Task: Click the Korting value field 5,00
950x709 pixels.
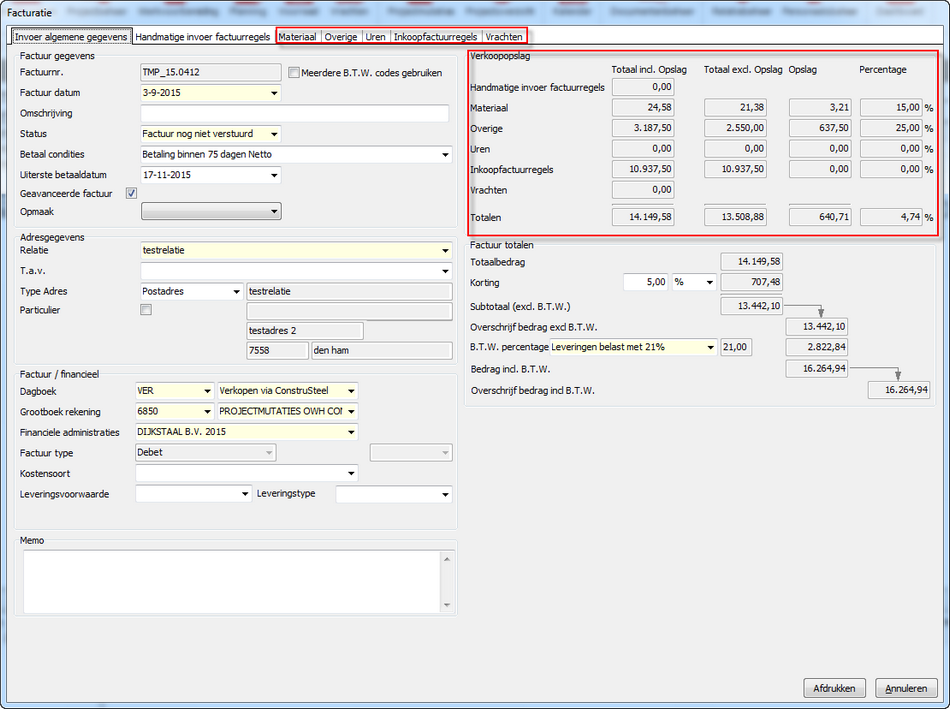Action: pos(646,282)
